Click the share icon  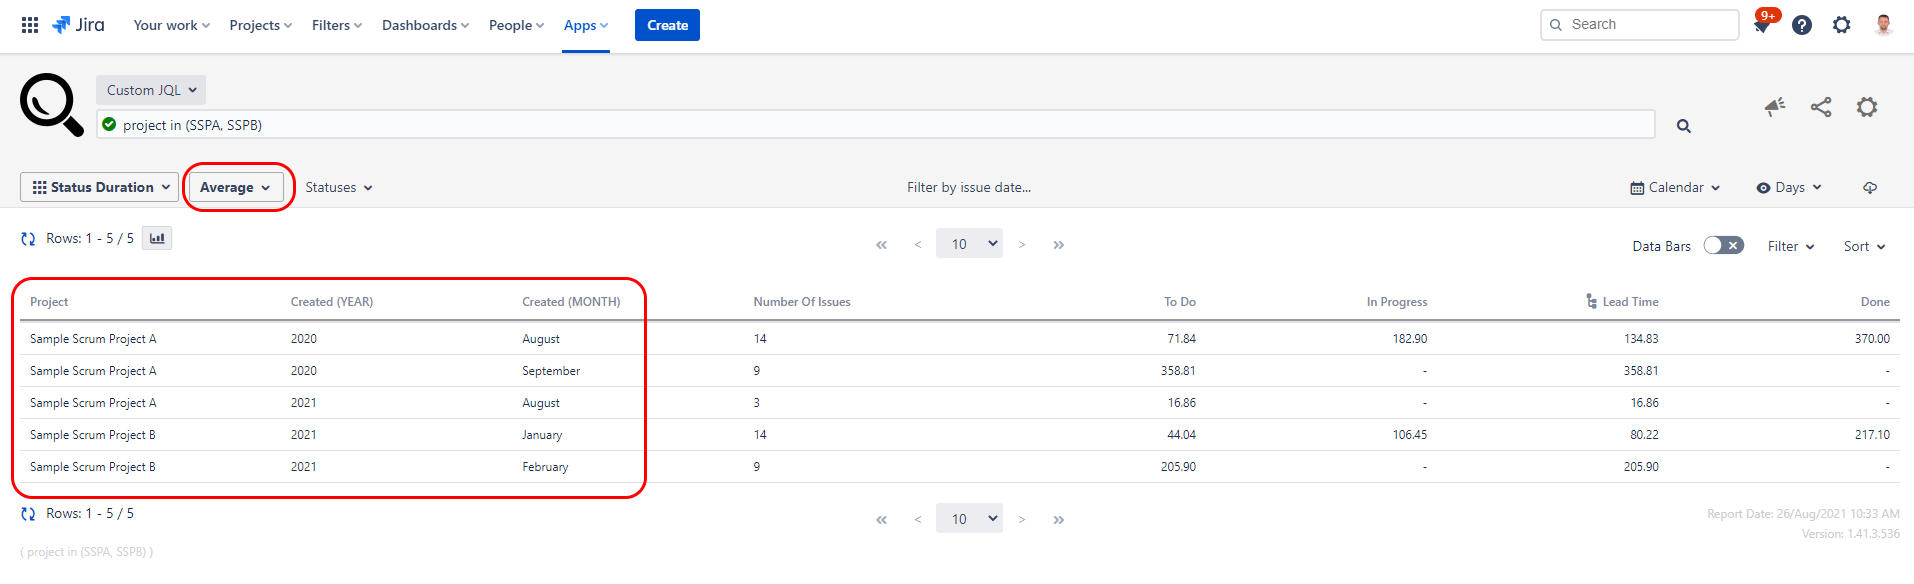click(x=1821, y=107)
